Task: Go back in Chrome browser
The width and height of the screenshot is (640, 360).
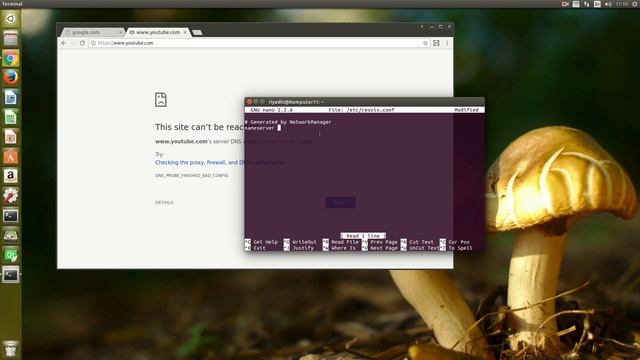Action: coord(64,43)
